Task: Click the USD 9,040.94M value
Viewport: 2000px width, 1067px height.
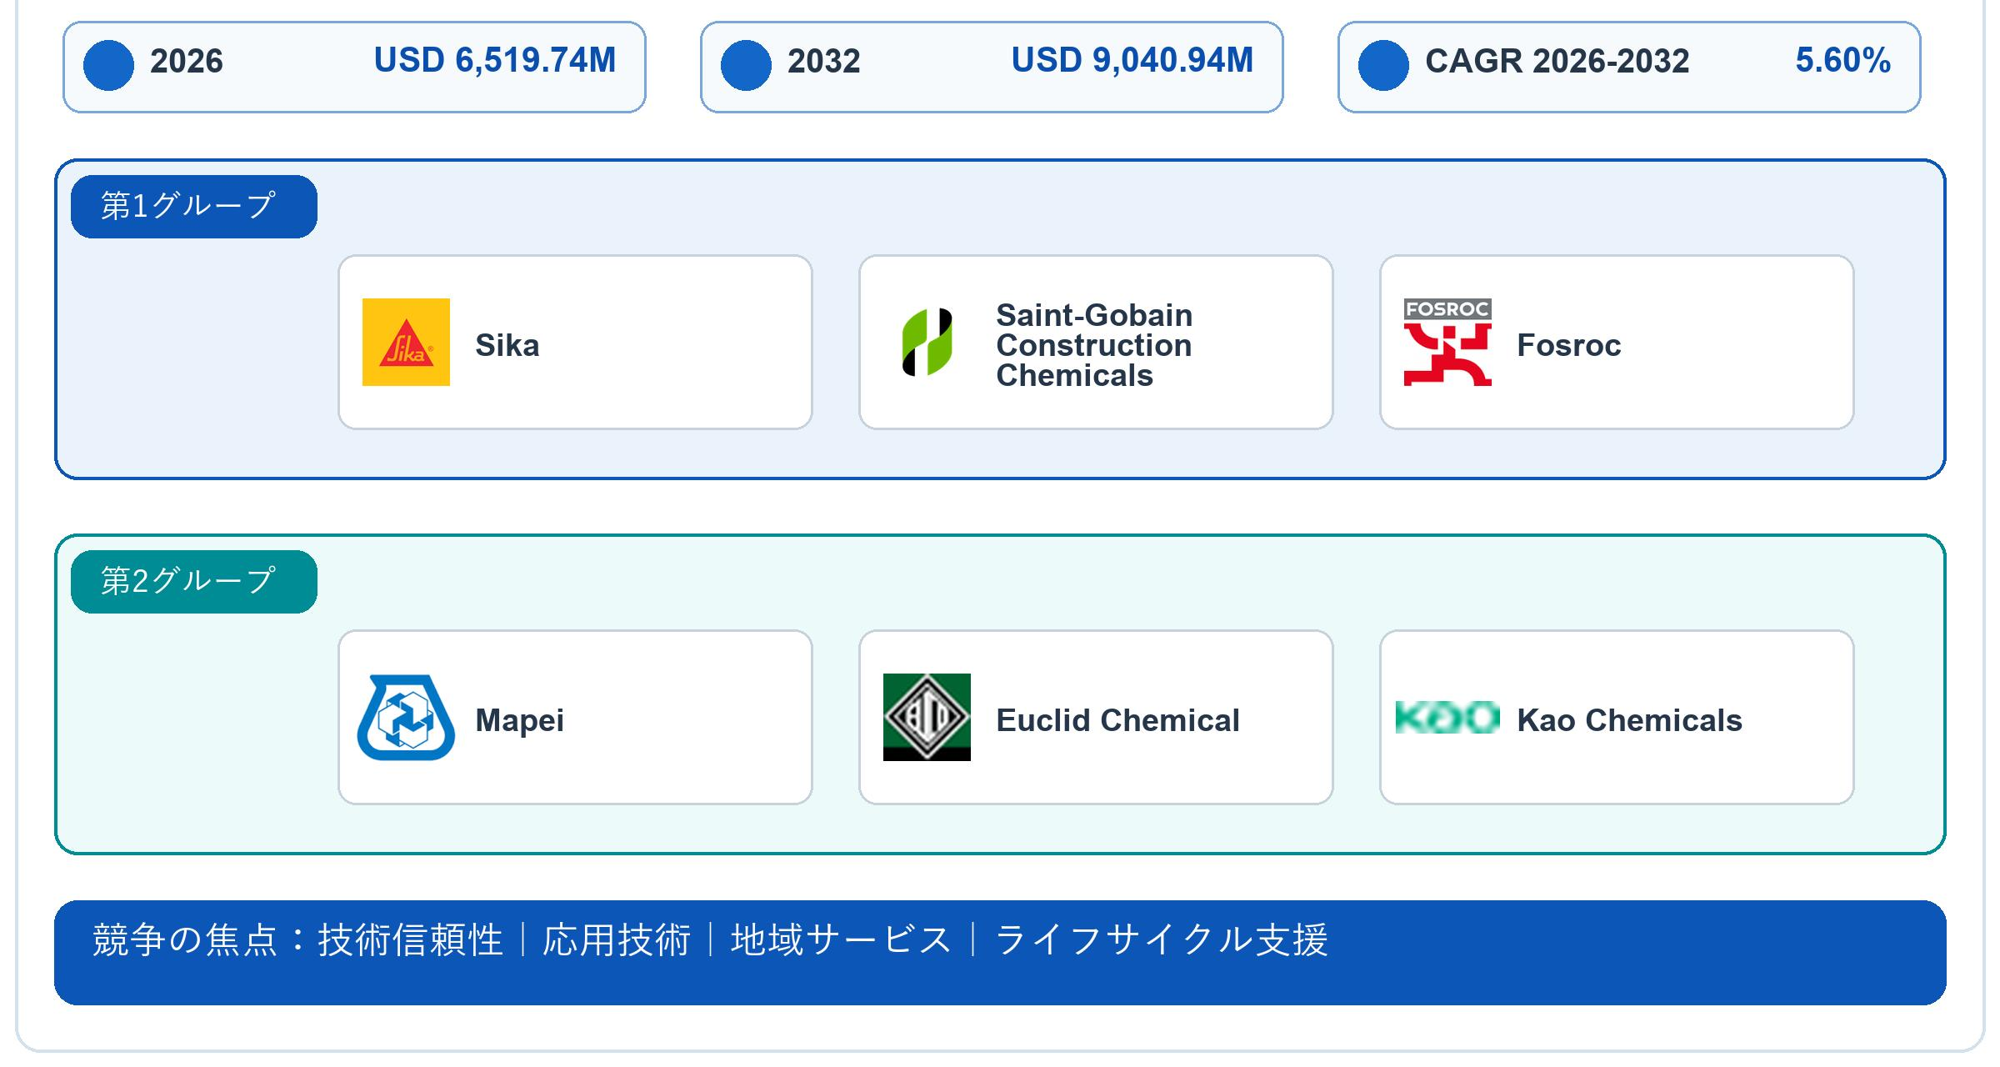Action: [1132, 61]
